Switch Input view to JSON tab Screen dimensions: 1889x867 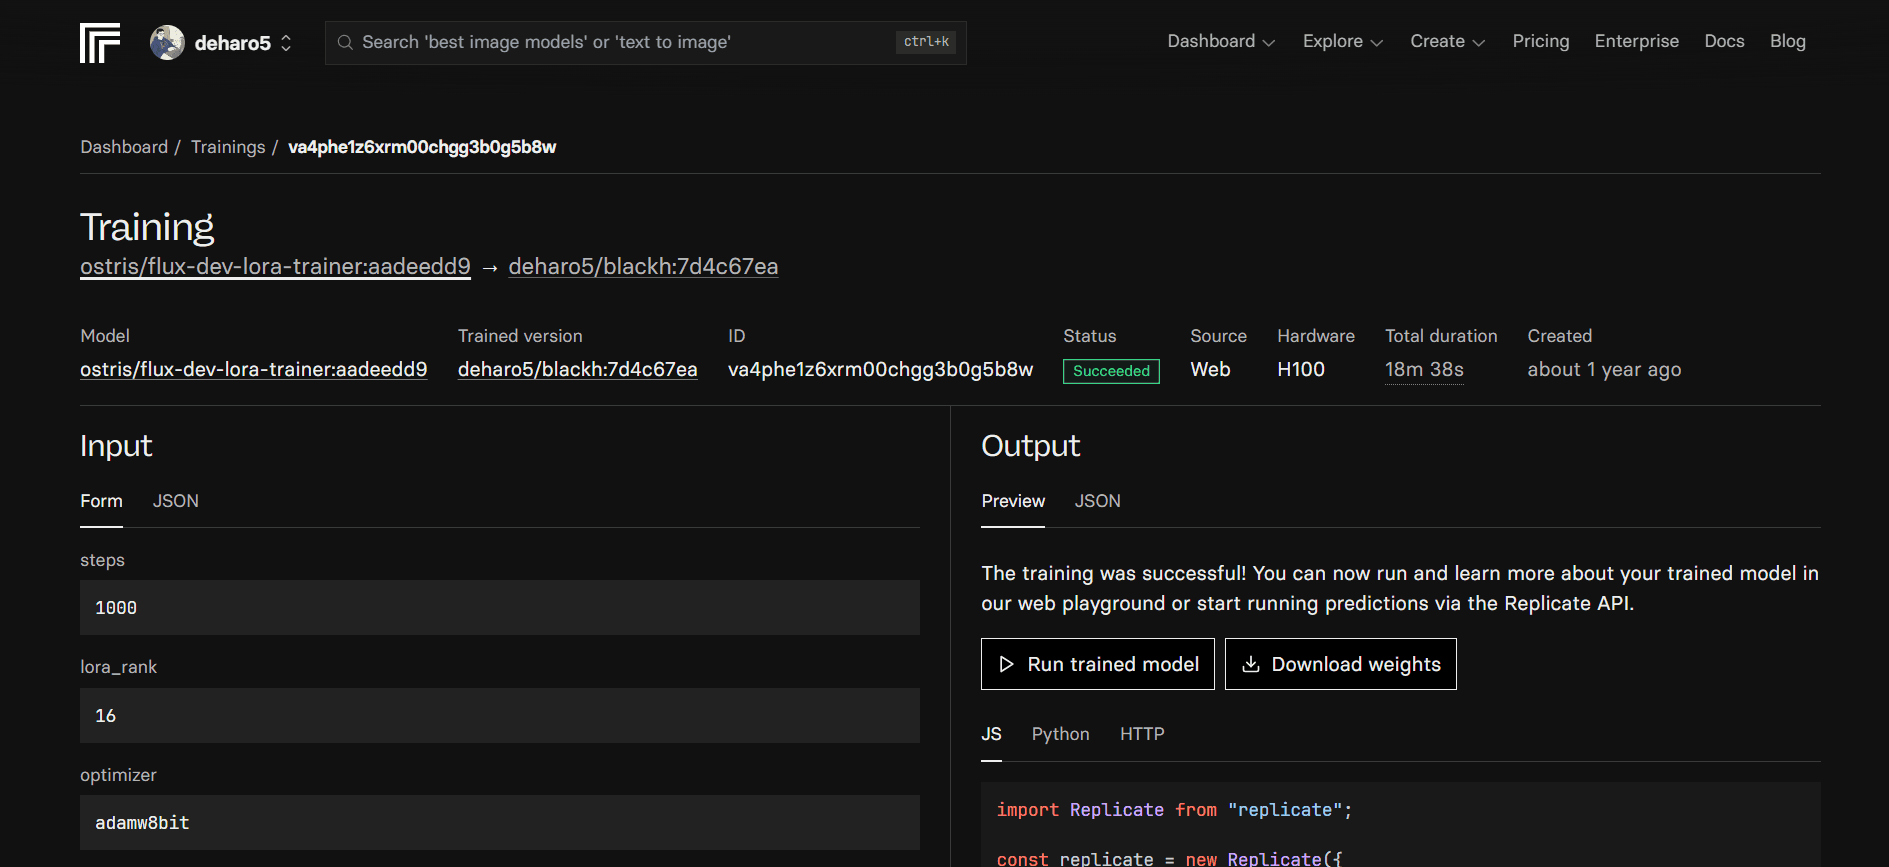click(175, 501)
